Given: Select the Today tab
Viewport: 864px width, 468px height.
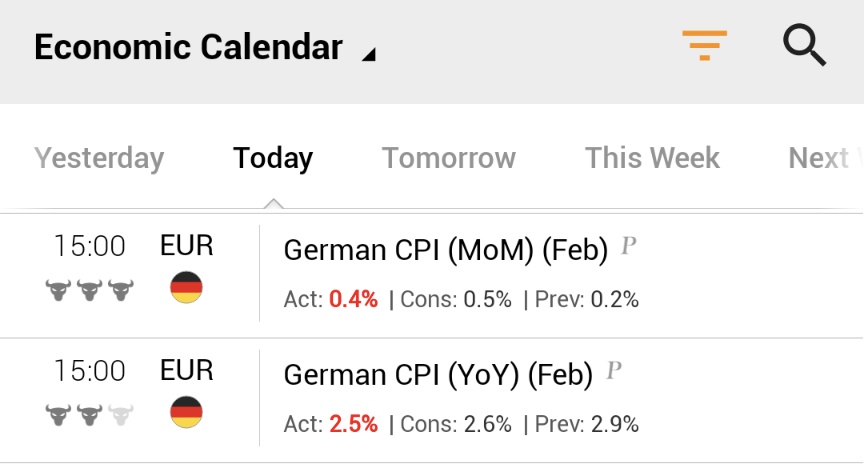Looking at the screenshot, I should tap(273, 158).
